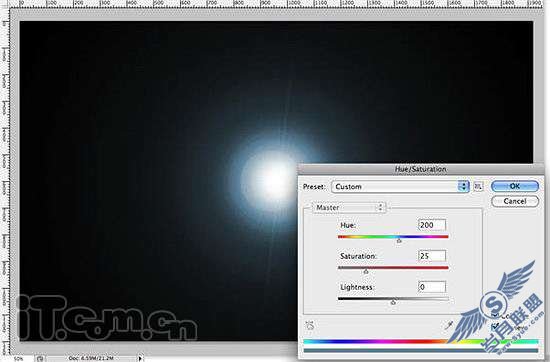Select the eyedropper tool in dialog
This screenshot has height=362, width=550.
pos(449,326)
